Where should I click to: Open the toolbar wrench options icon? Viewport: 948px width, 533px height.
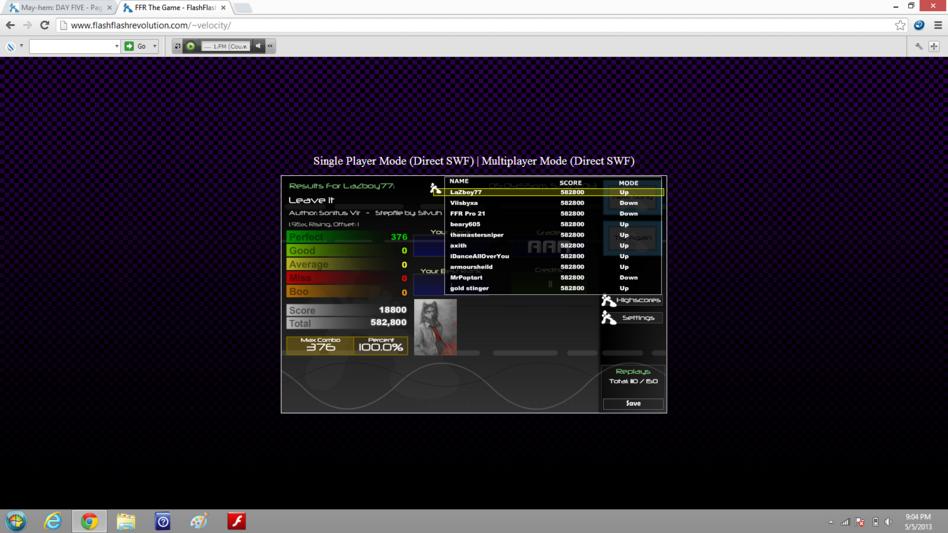click(x=919, y=46)
